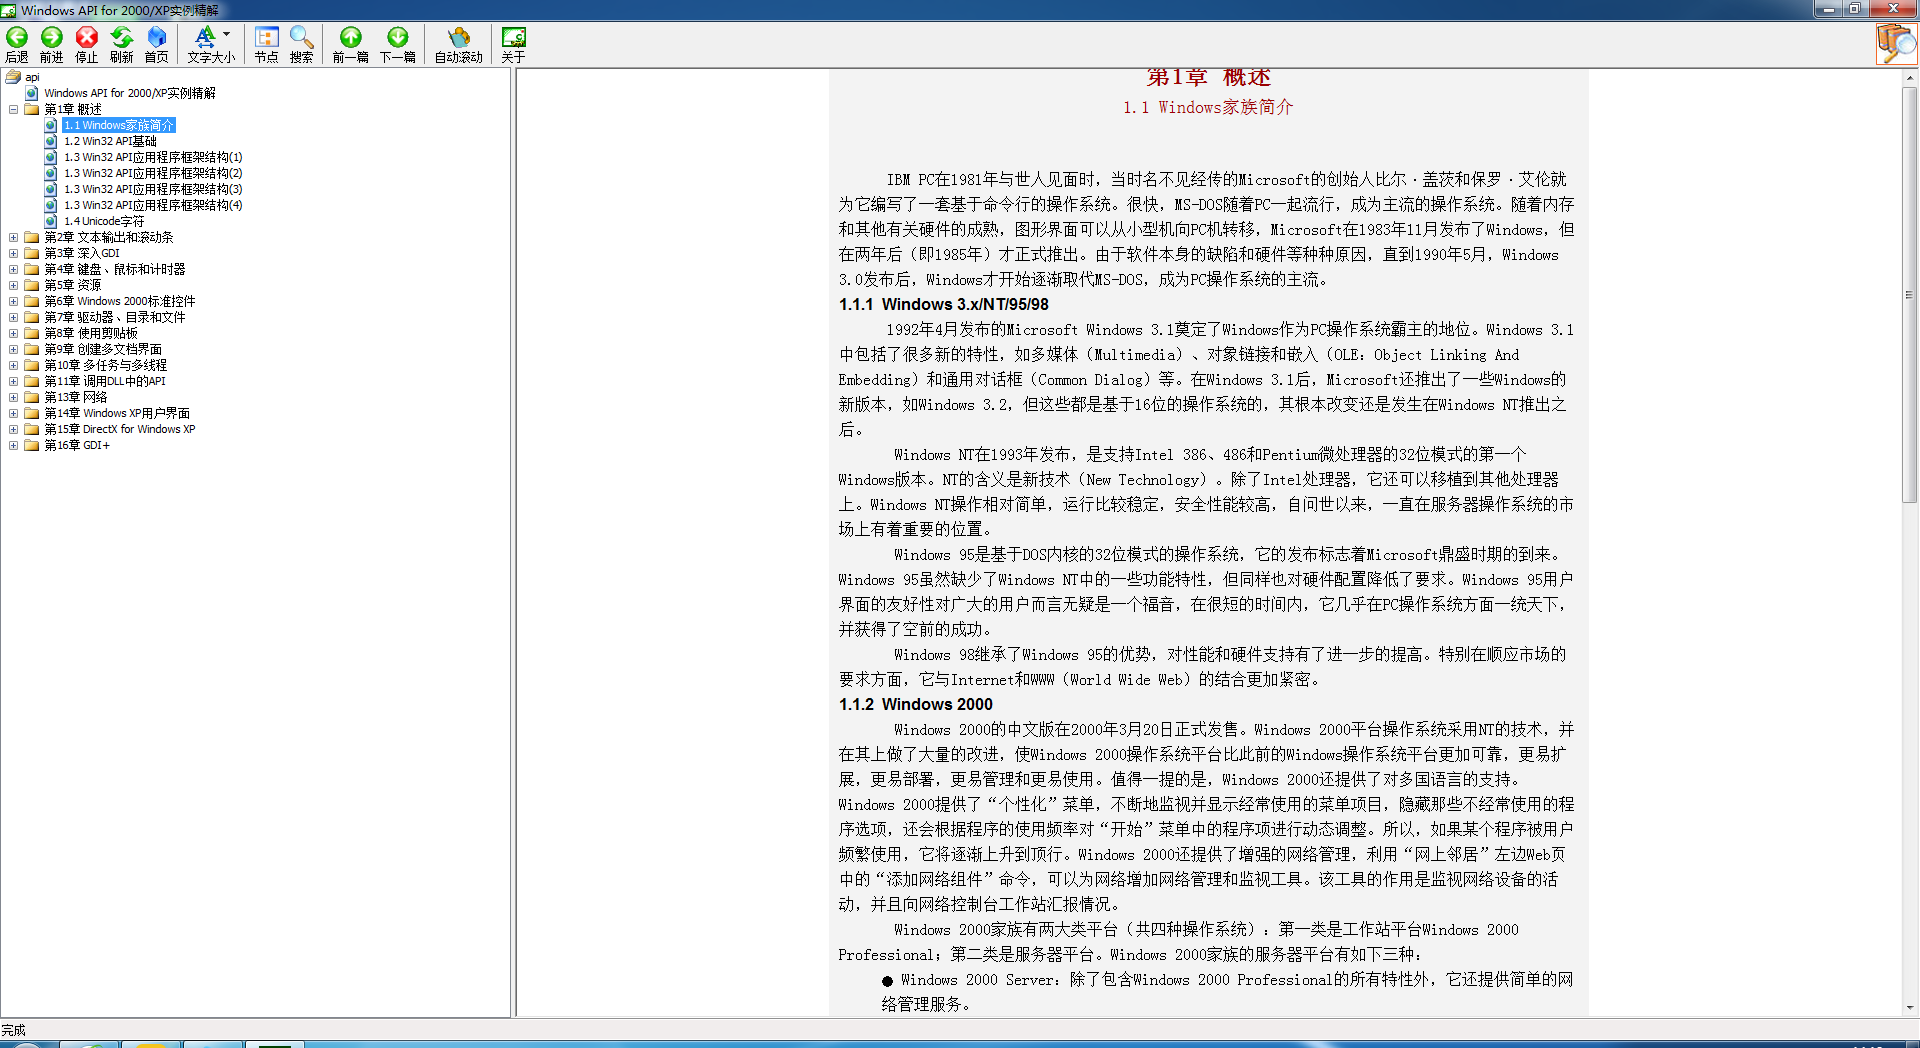Click page icon of 1.4 Unicode字符
The width and height of the screenshot is (1920, 1048).
(x=51, y=221)
